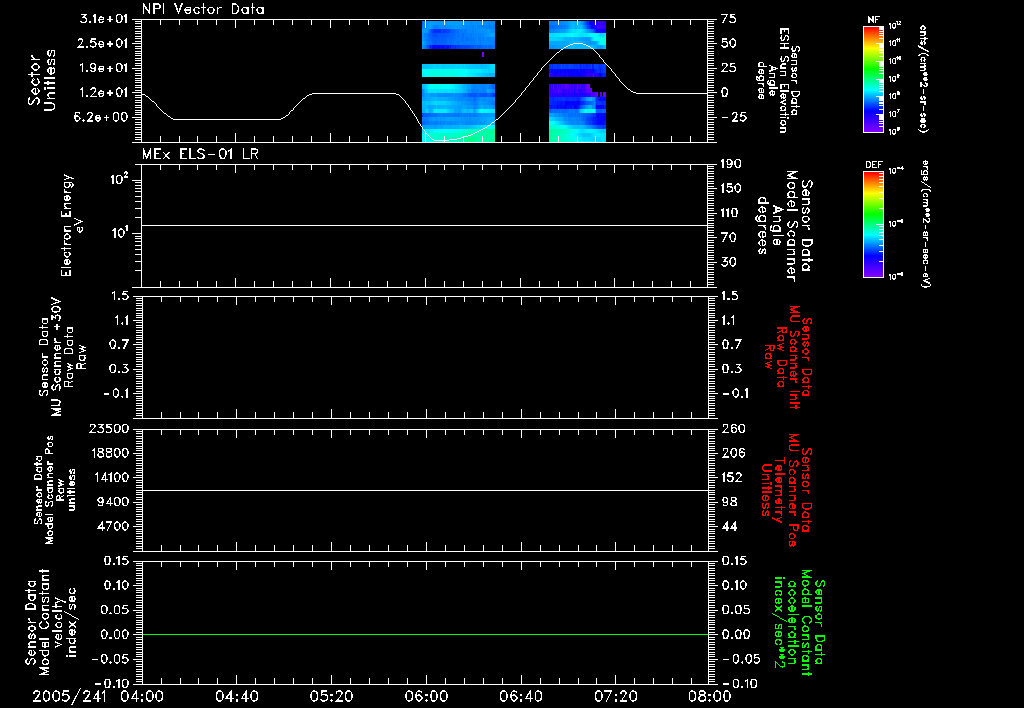Click the 4700 scanner position tick value
Image resolution: width=1024 pixels, height=708 pixels.
[114, 526]
